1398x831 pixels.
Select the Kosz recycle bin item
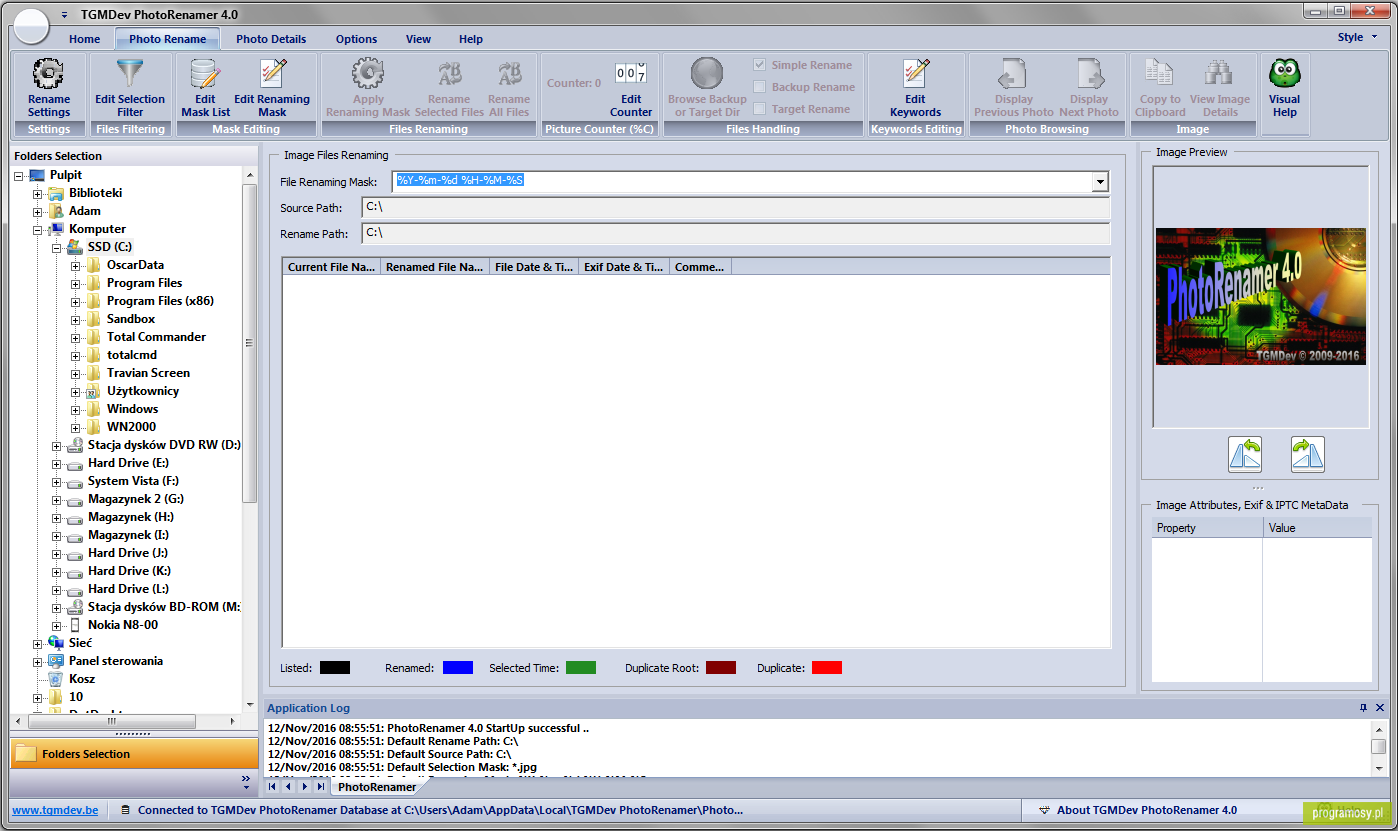coord(82,679)
